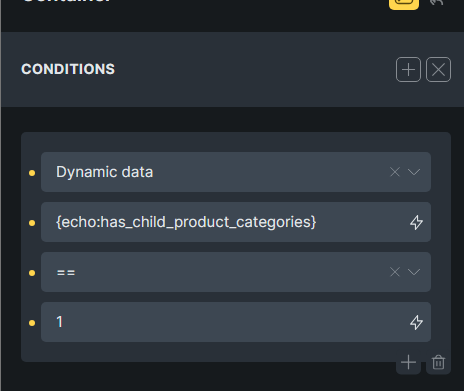Screen dimensions: 464x391
Task: Clear the == operator selection
Action: pyautogui.click(x=395, y=272)
